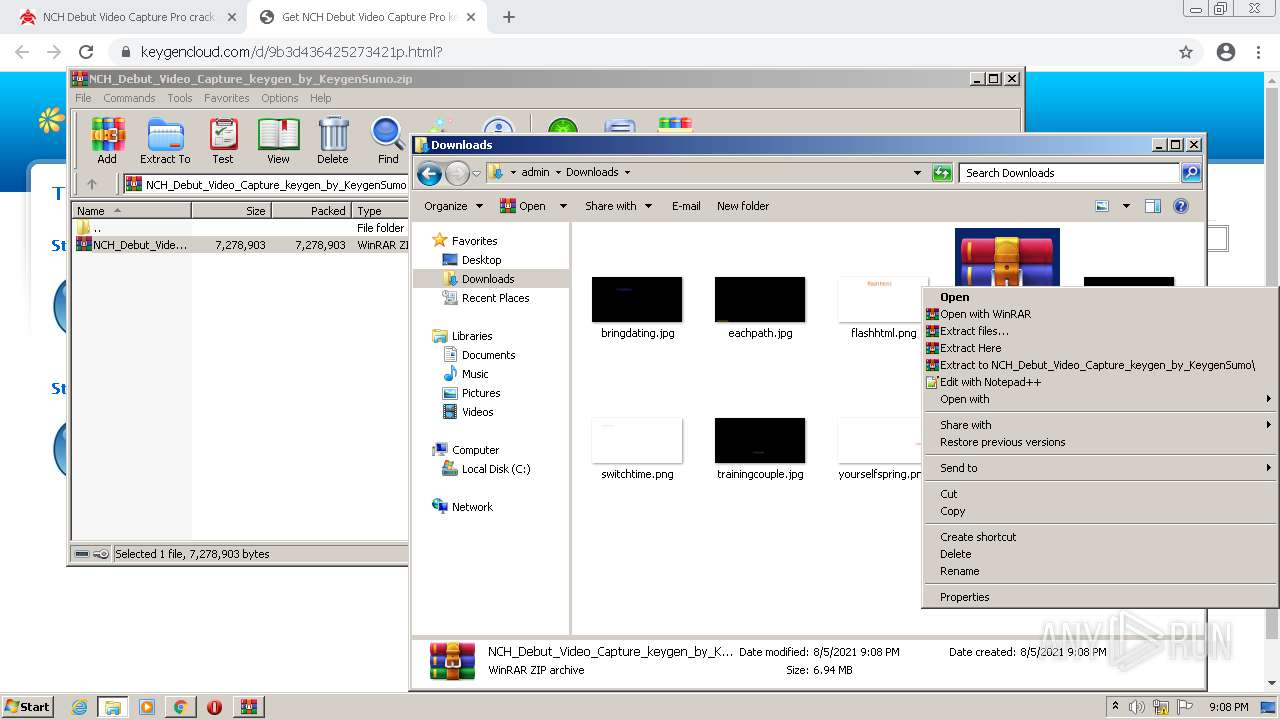Select bringdating.jpg thumbnail

[x=637, y=300]
